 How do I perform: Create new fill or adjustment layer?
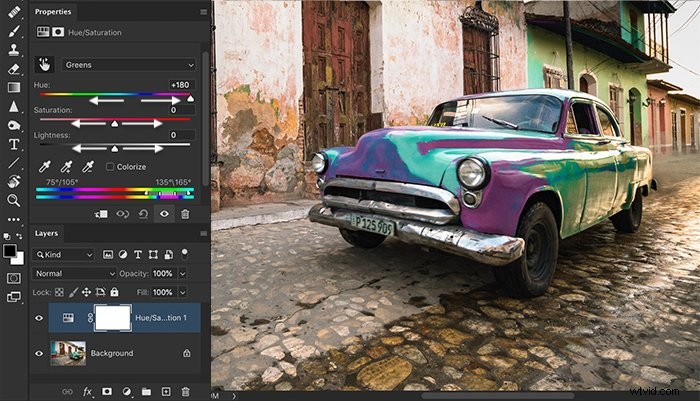[127, 392]
